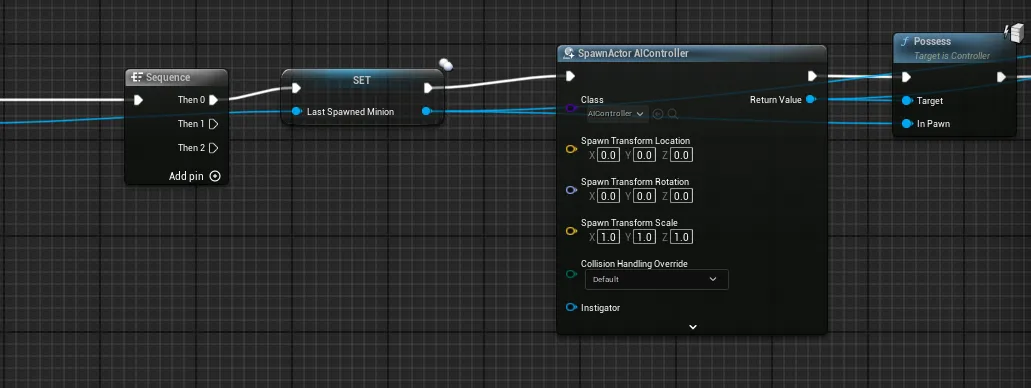Edit Spawn Transform Rotation Y field
1031x388 pixels.
[645, 196]
